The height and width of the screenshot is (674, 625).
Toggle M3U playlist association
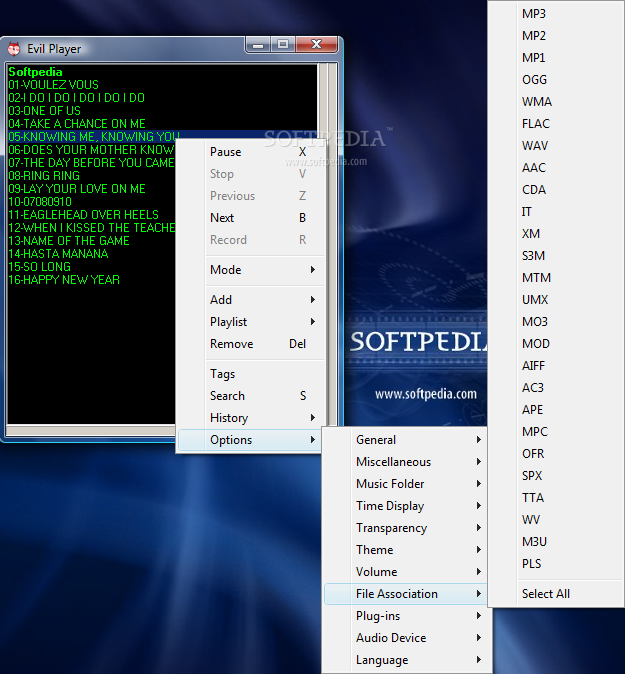point(556,542)
